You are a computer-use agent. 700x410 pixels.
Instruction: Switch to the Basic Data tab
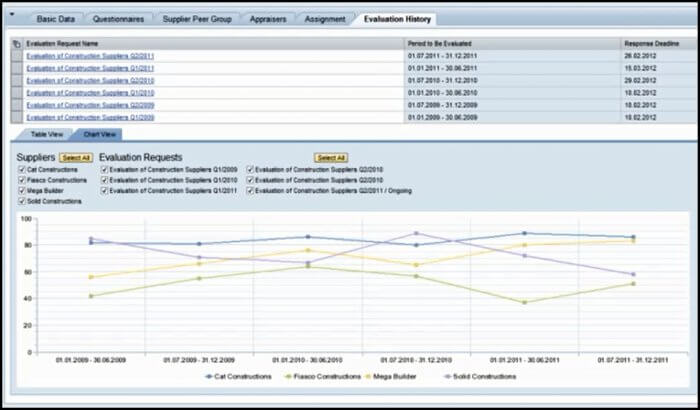click(55, 19)
